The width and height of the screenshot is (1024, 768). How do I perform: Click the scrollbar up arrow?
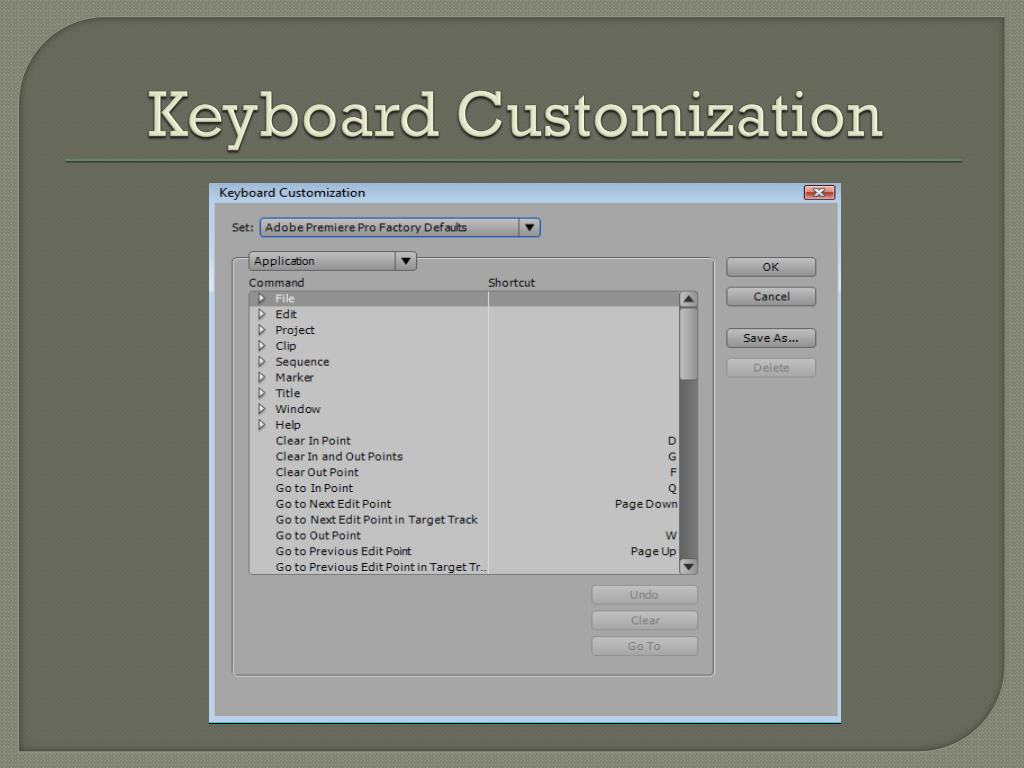688,299
